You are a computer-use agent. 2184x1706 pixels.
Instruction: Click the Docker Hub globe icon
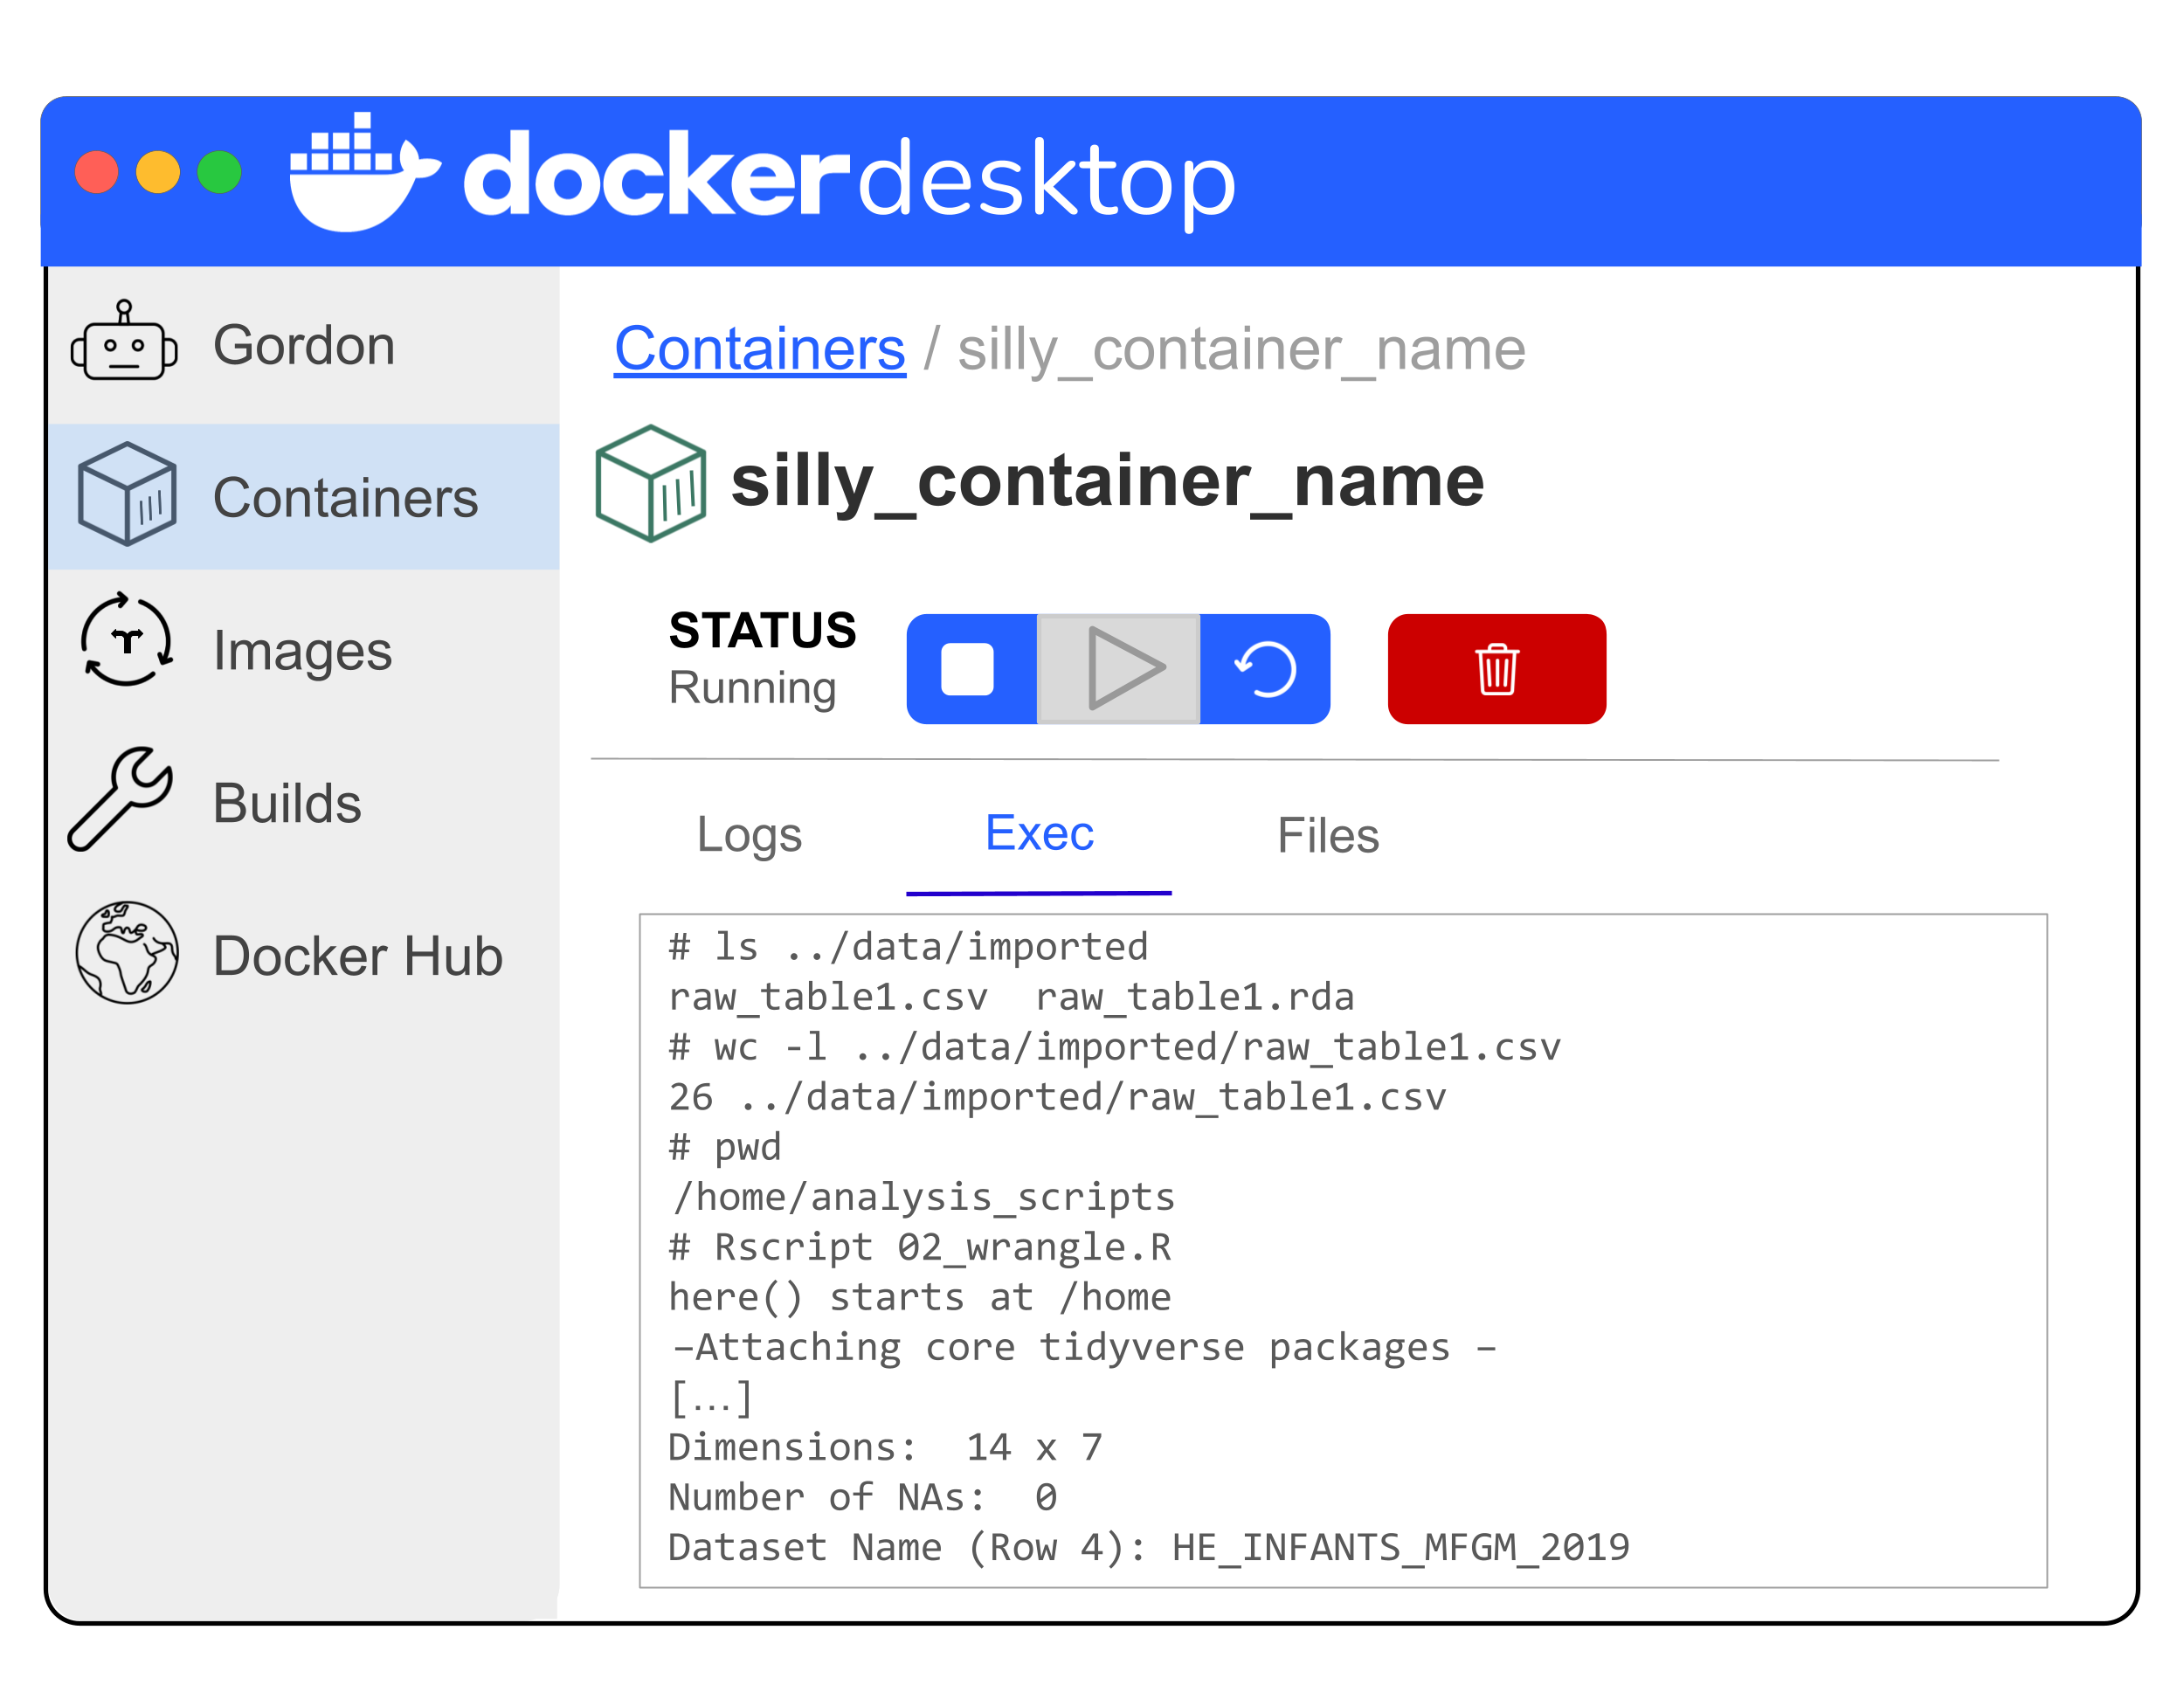(127, 953)
